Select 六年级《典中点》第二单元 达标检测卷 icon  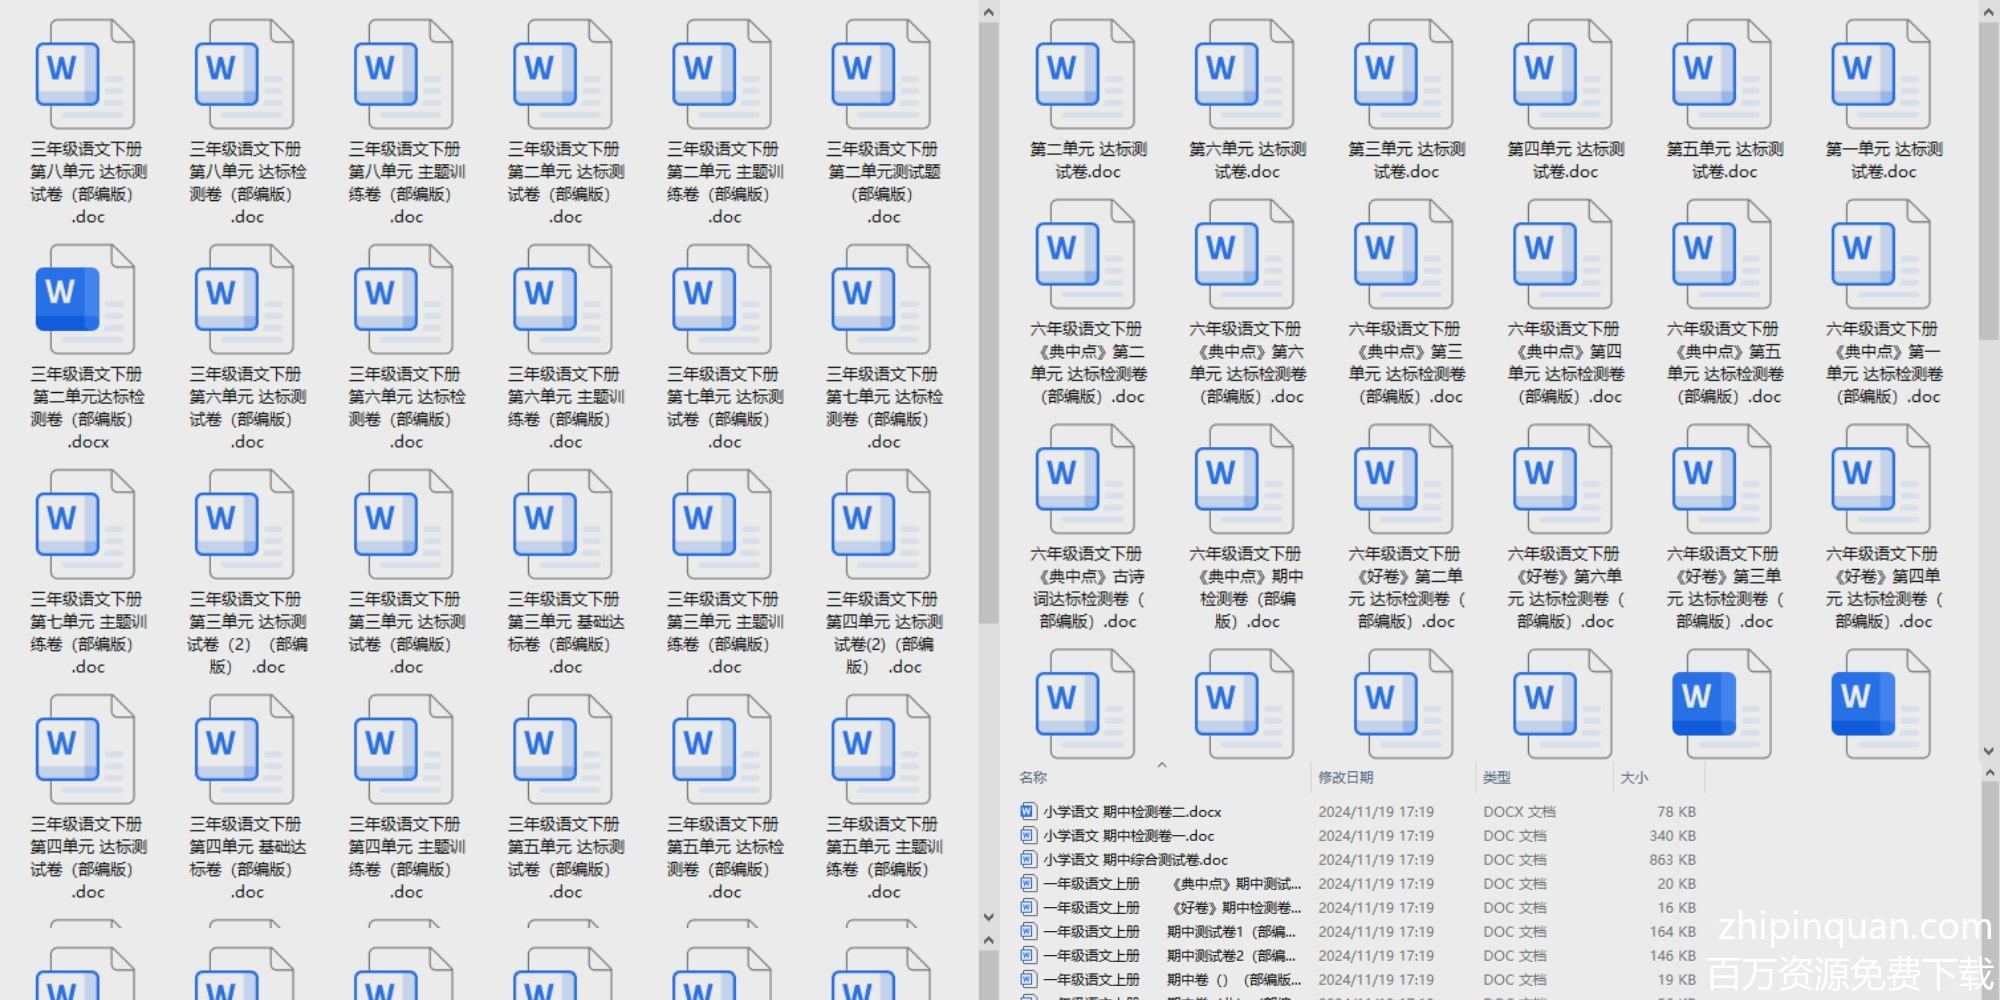[1086, 254]
